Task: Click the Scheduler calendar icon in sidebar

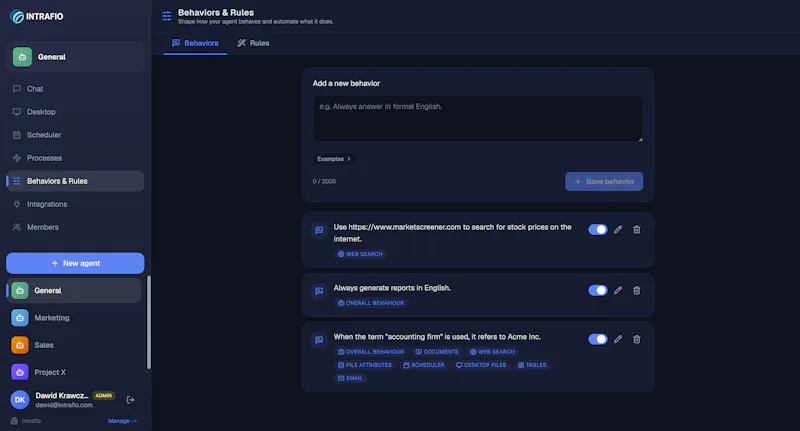Action: (x=17, y=135)
